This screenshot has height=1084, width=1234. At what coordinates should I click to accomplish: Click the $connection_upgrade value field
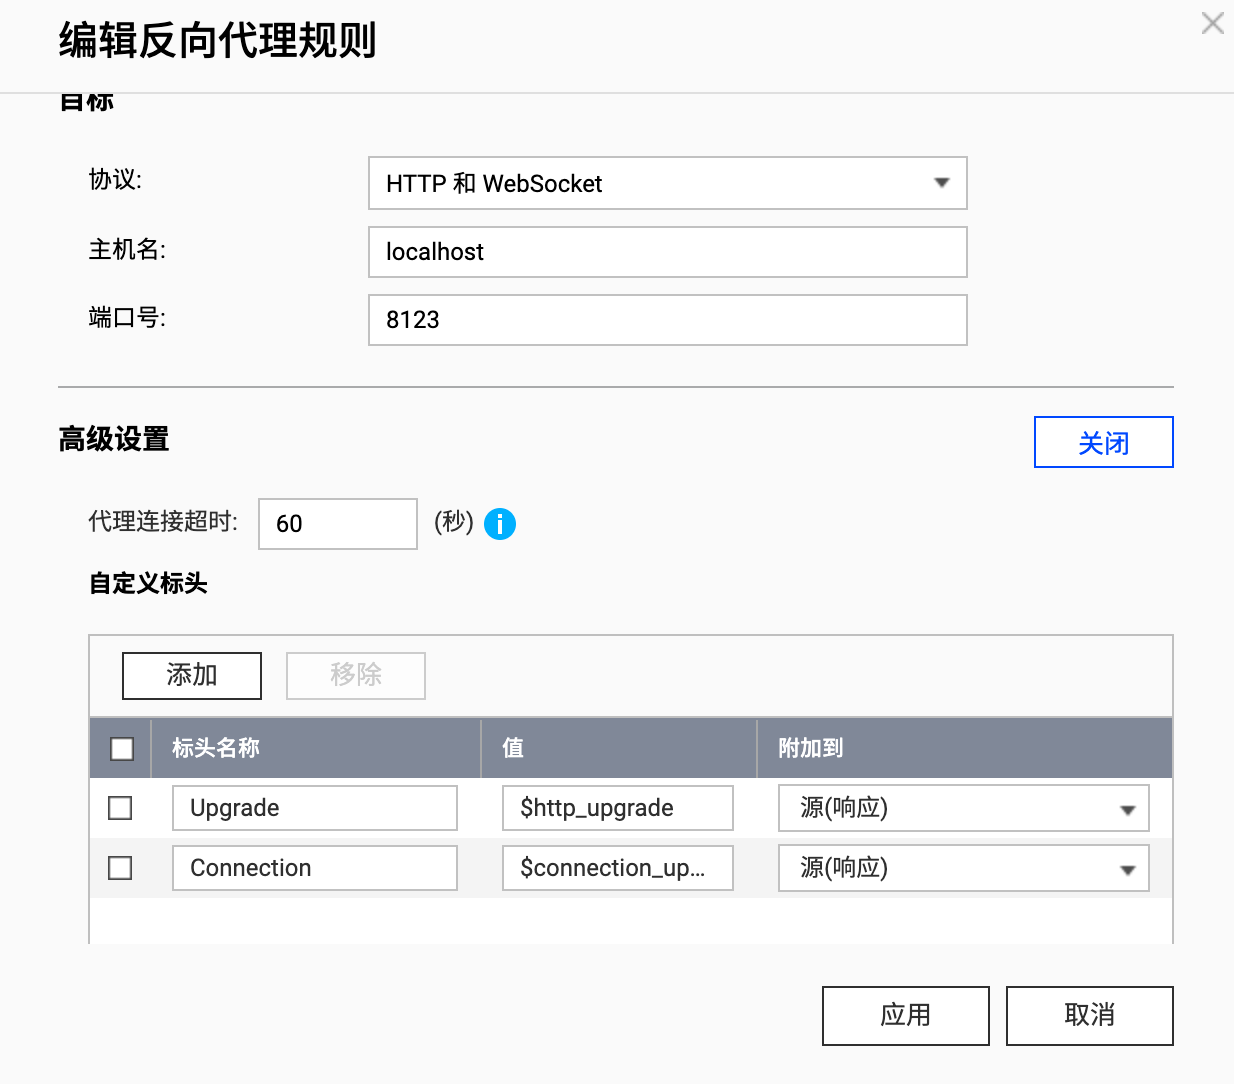(x=617, y=868)
